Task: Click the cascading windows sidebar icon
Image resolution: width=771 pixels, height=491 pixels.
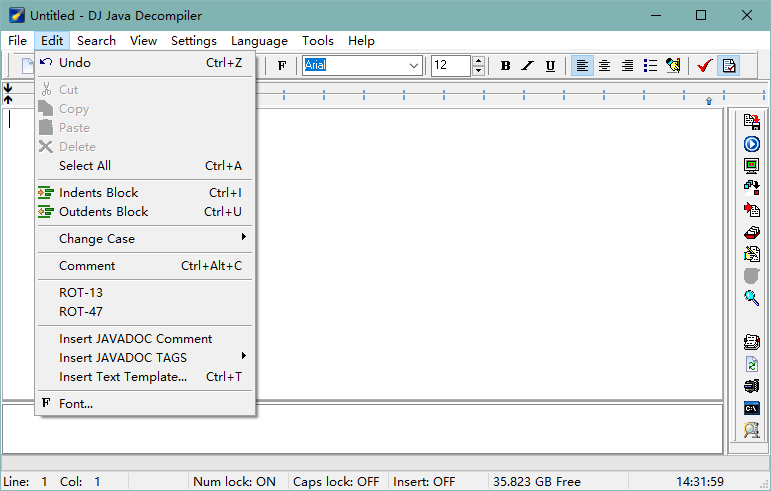Action: click(751, 187)
